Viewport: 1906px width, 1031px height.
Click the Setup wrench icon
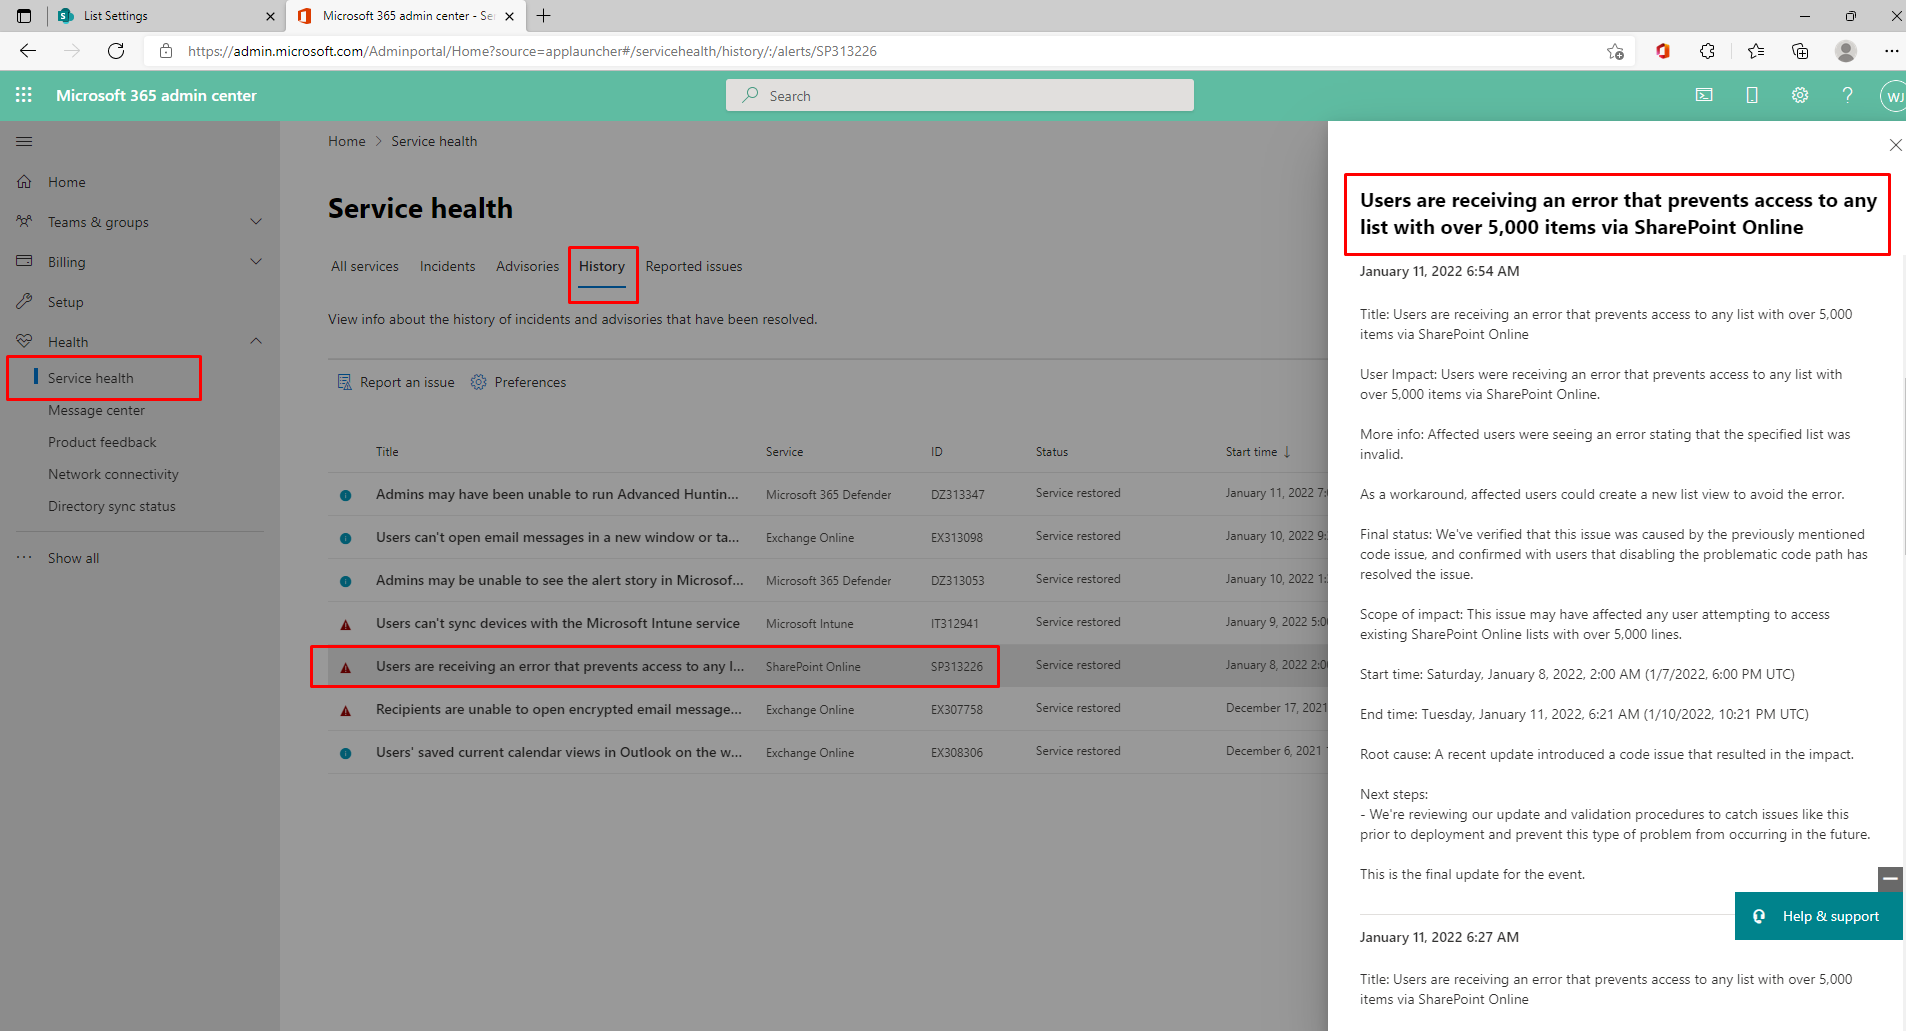[24, 302]
